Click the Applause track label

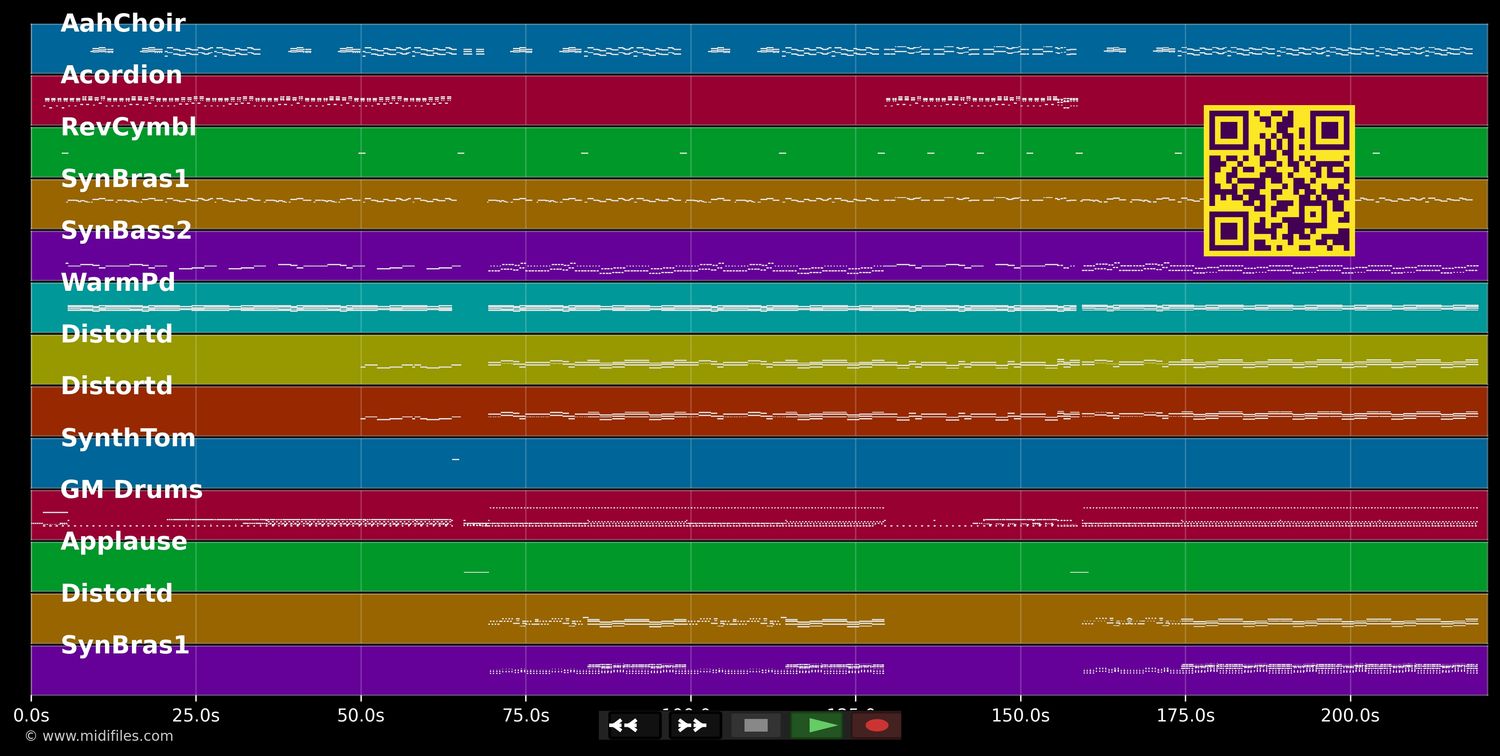point(124,542)
